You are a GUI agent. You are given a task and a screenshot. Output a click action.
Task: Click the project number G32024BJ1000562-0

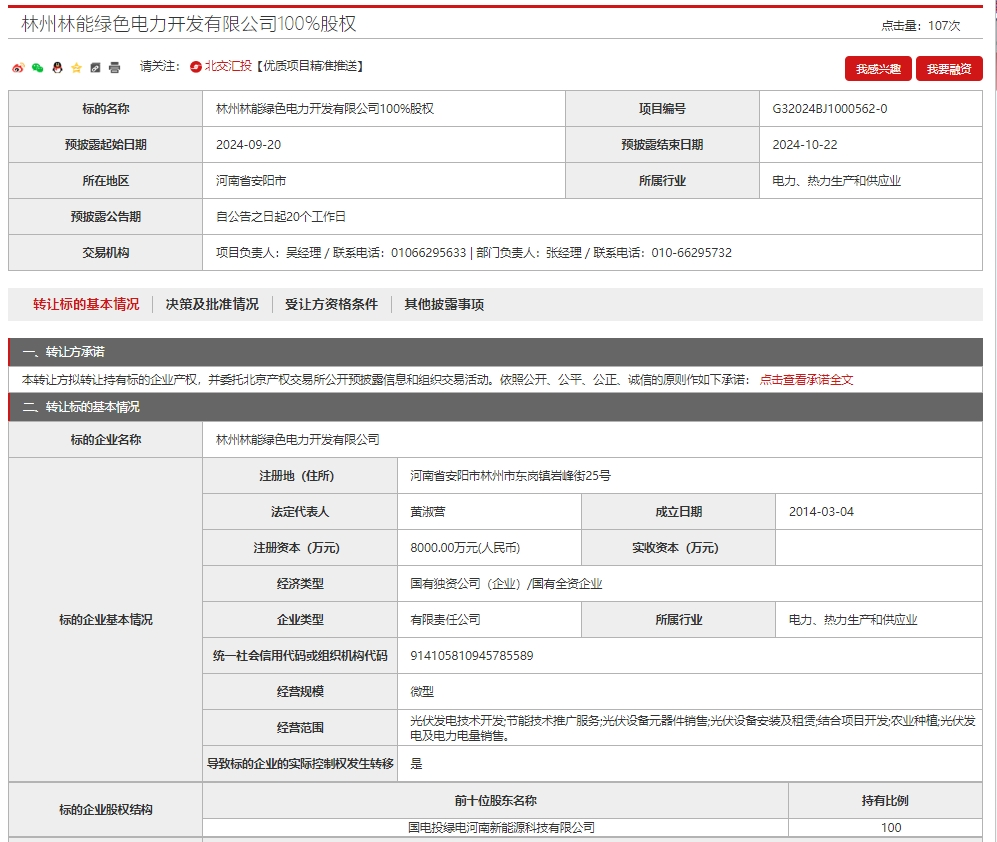pyautogui.click(x=829, y=109)
